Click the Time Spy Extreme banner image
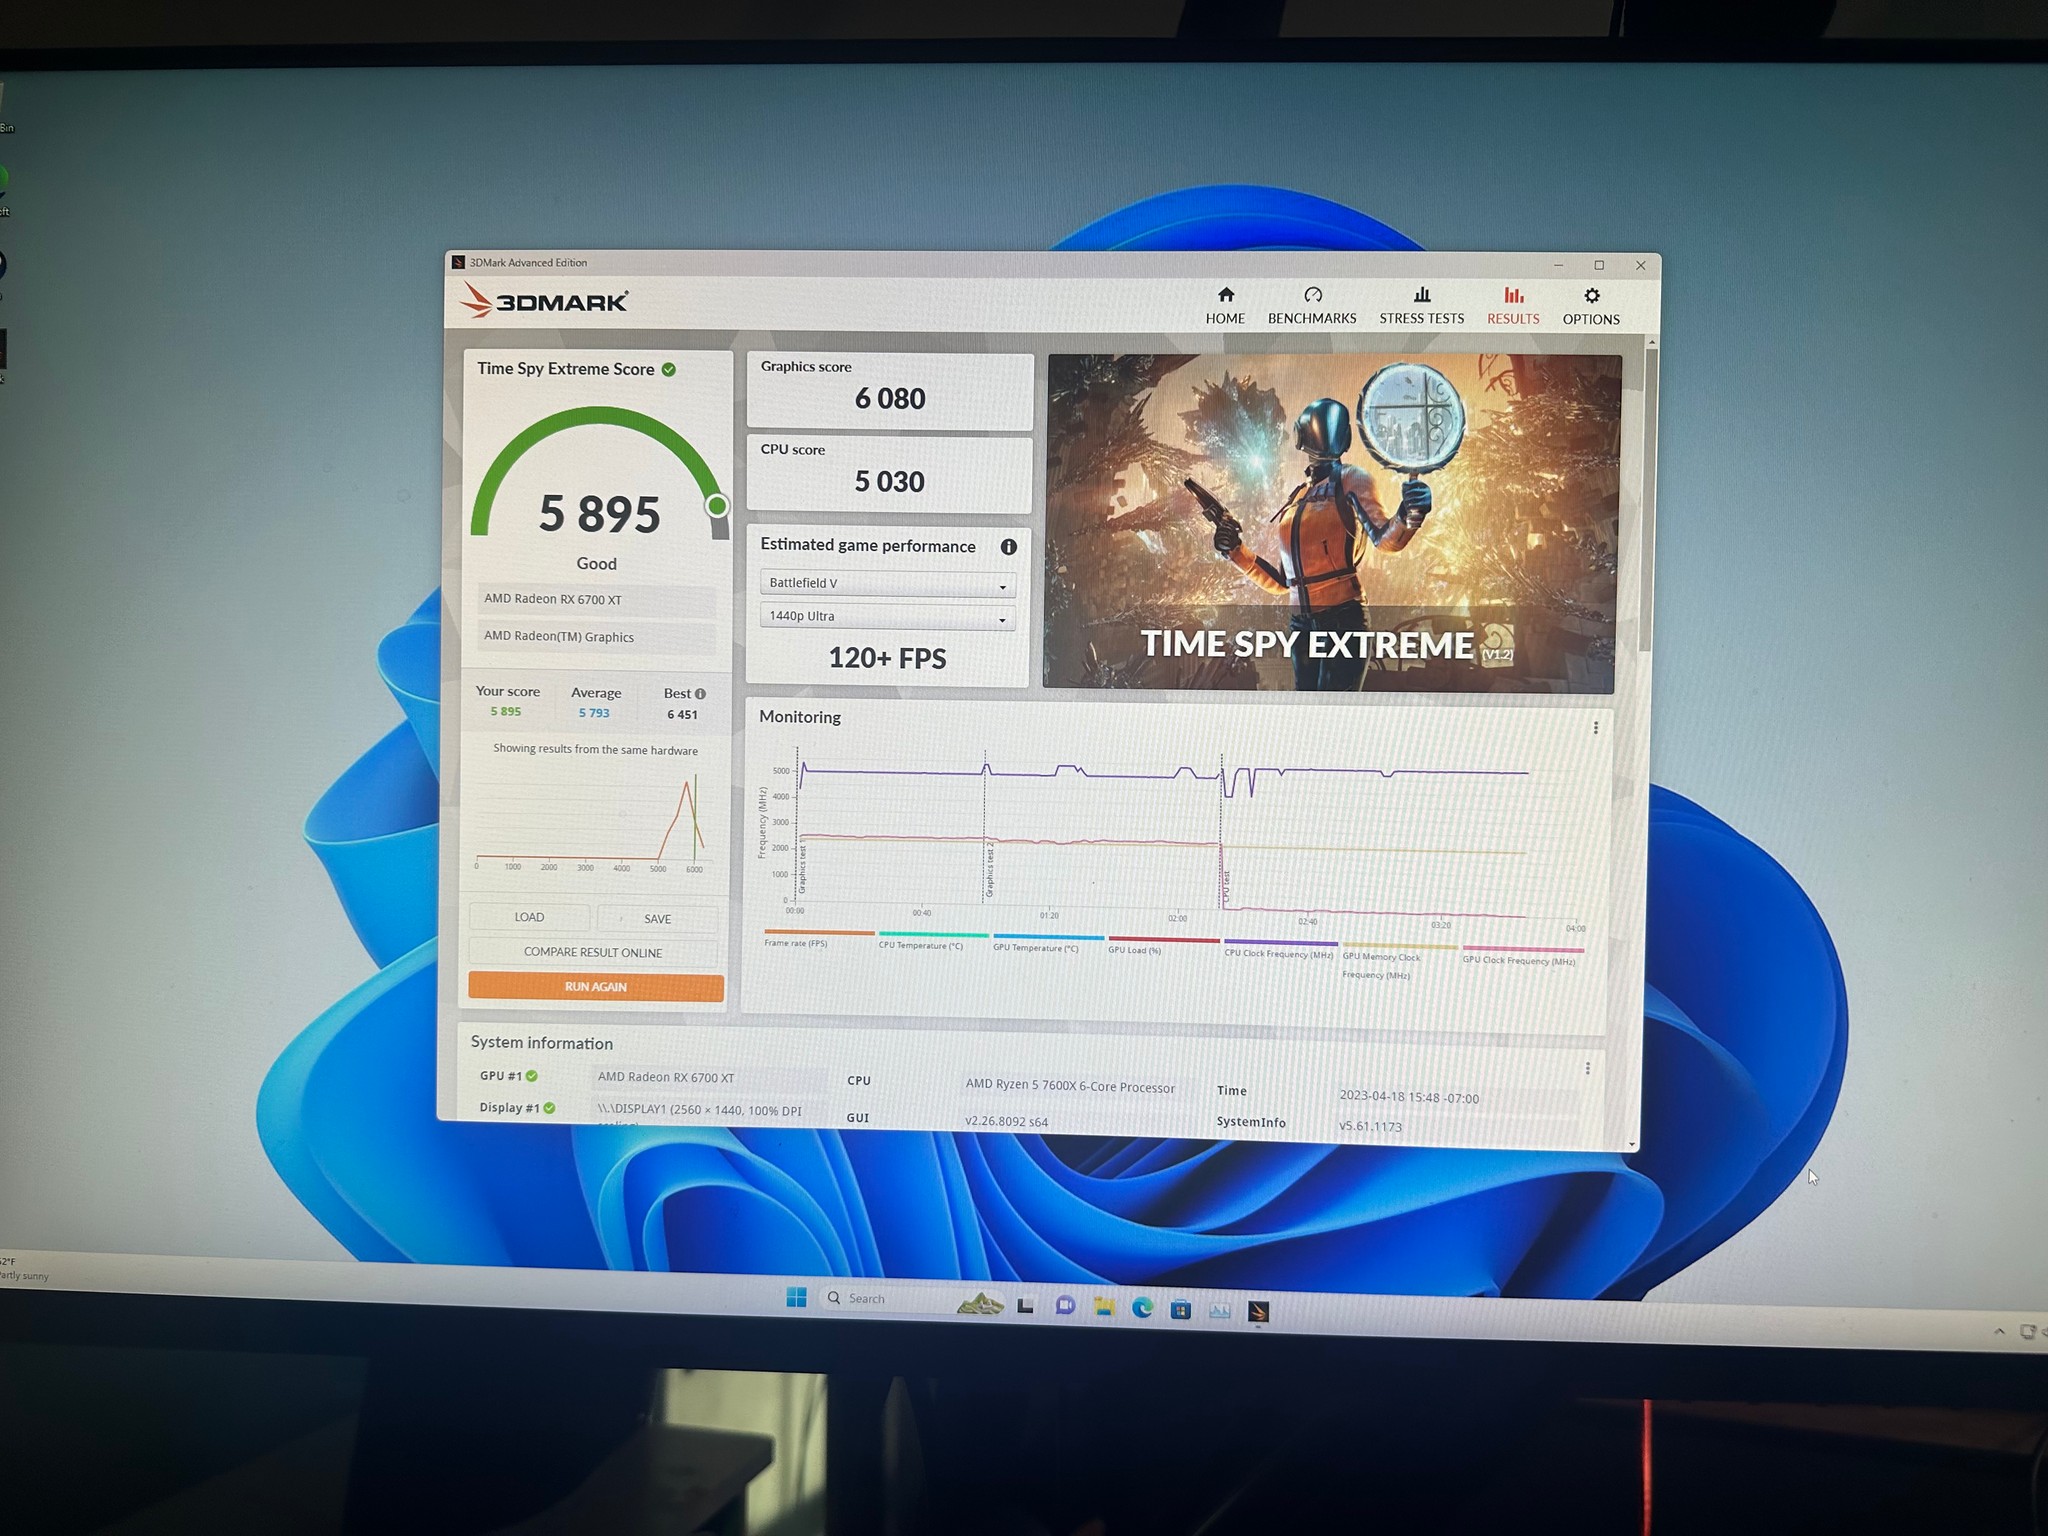Image resolution: width=2048 pixels, height=1536 pixels. click(1330, 523)
